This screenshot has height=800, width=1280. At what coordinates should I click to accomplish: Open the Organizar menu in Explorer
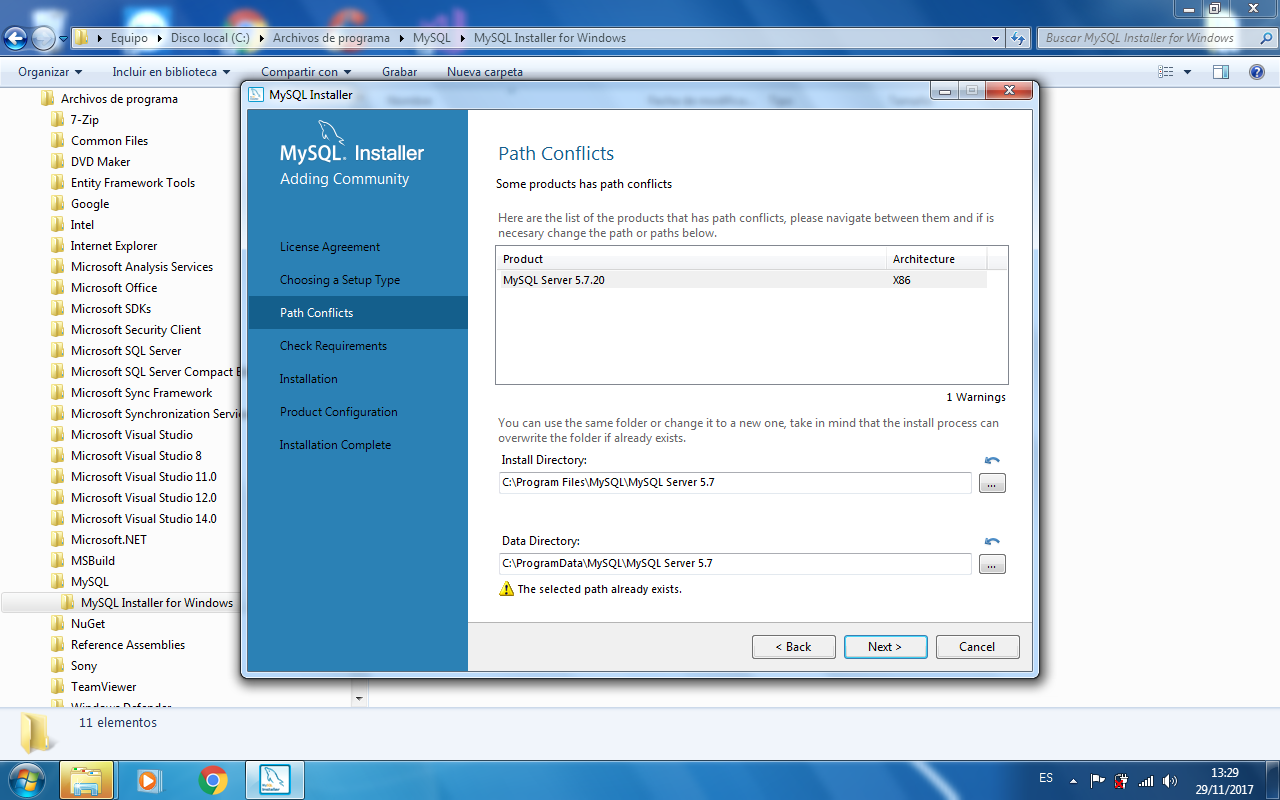50,72
